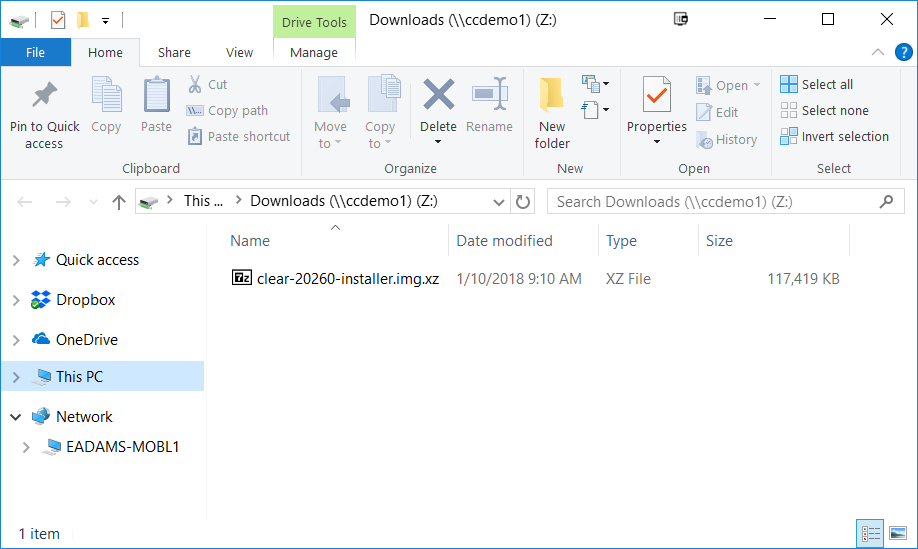Switch to Details view in status bar
The height and width of the screenshot is (549, 918).
(x=870, y=533)
